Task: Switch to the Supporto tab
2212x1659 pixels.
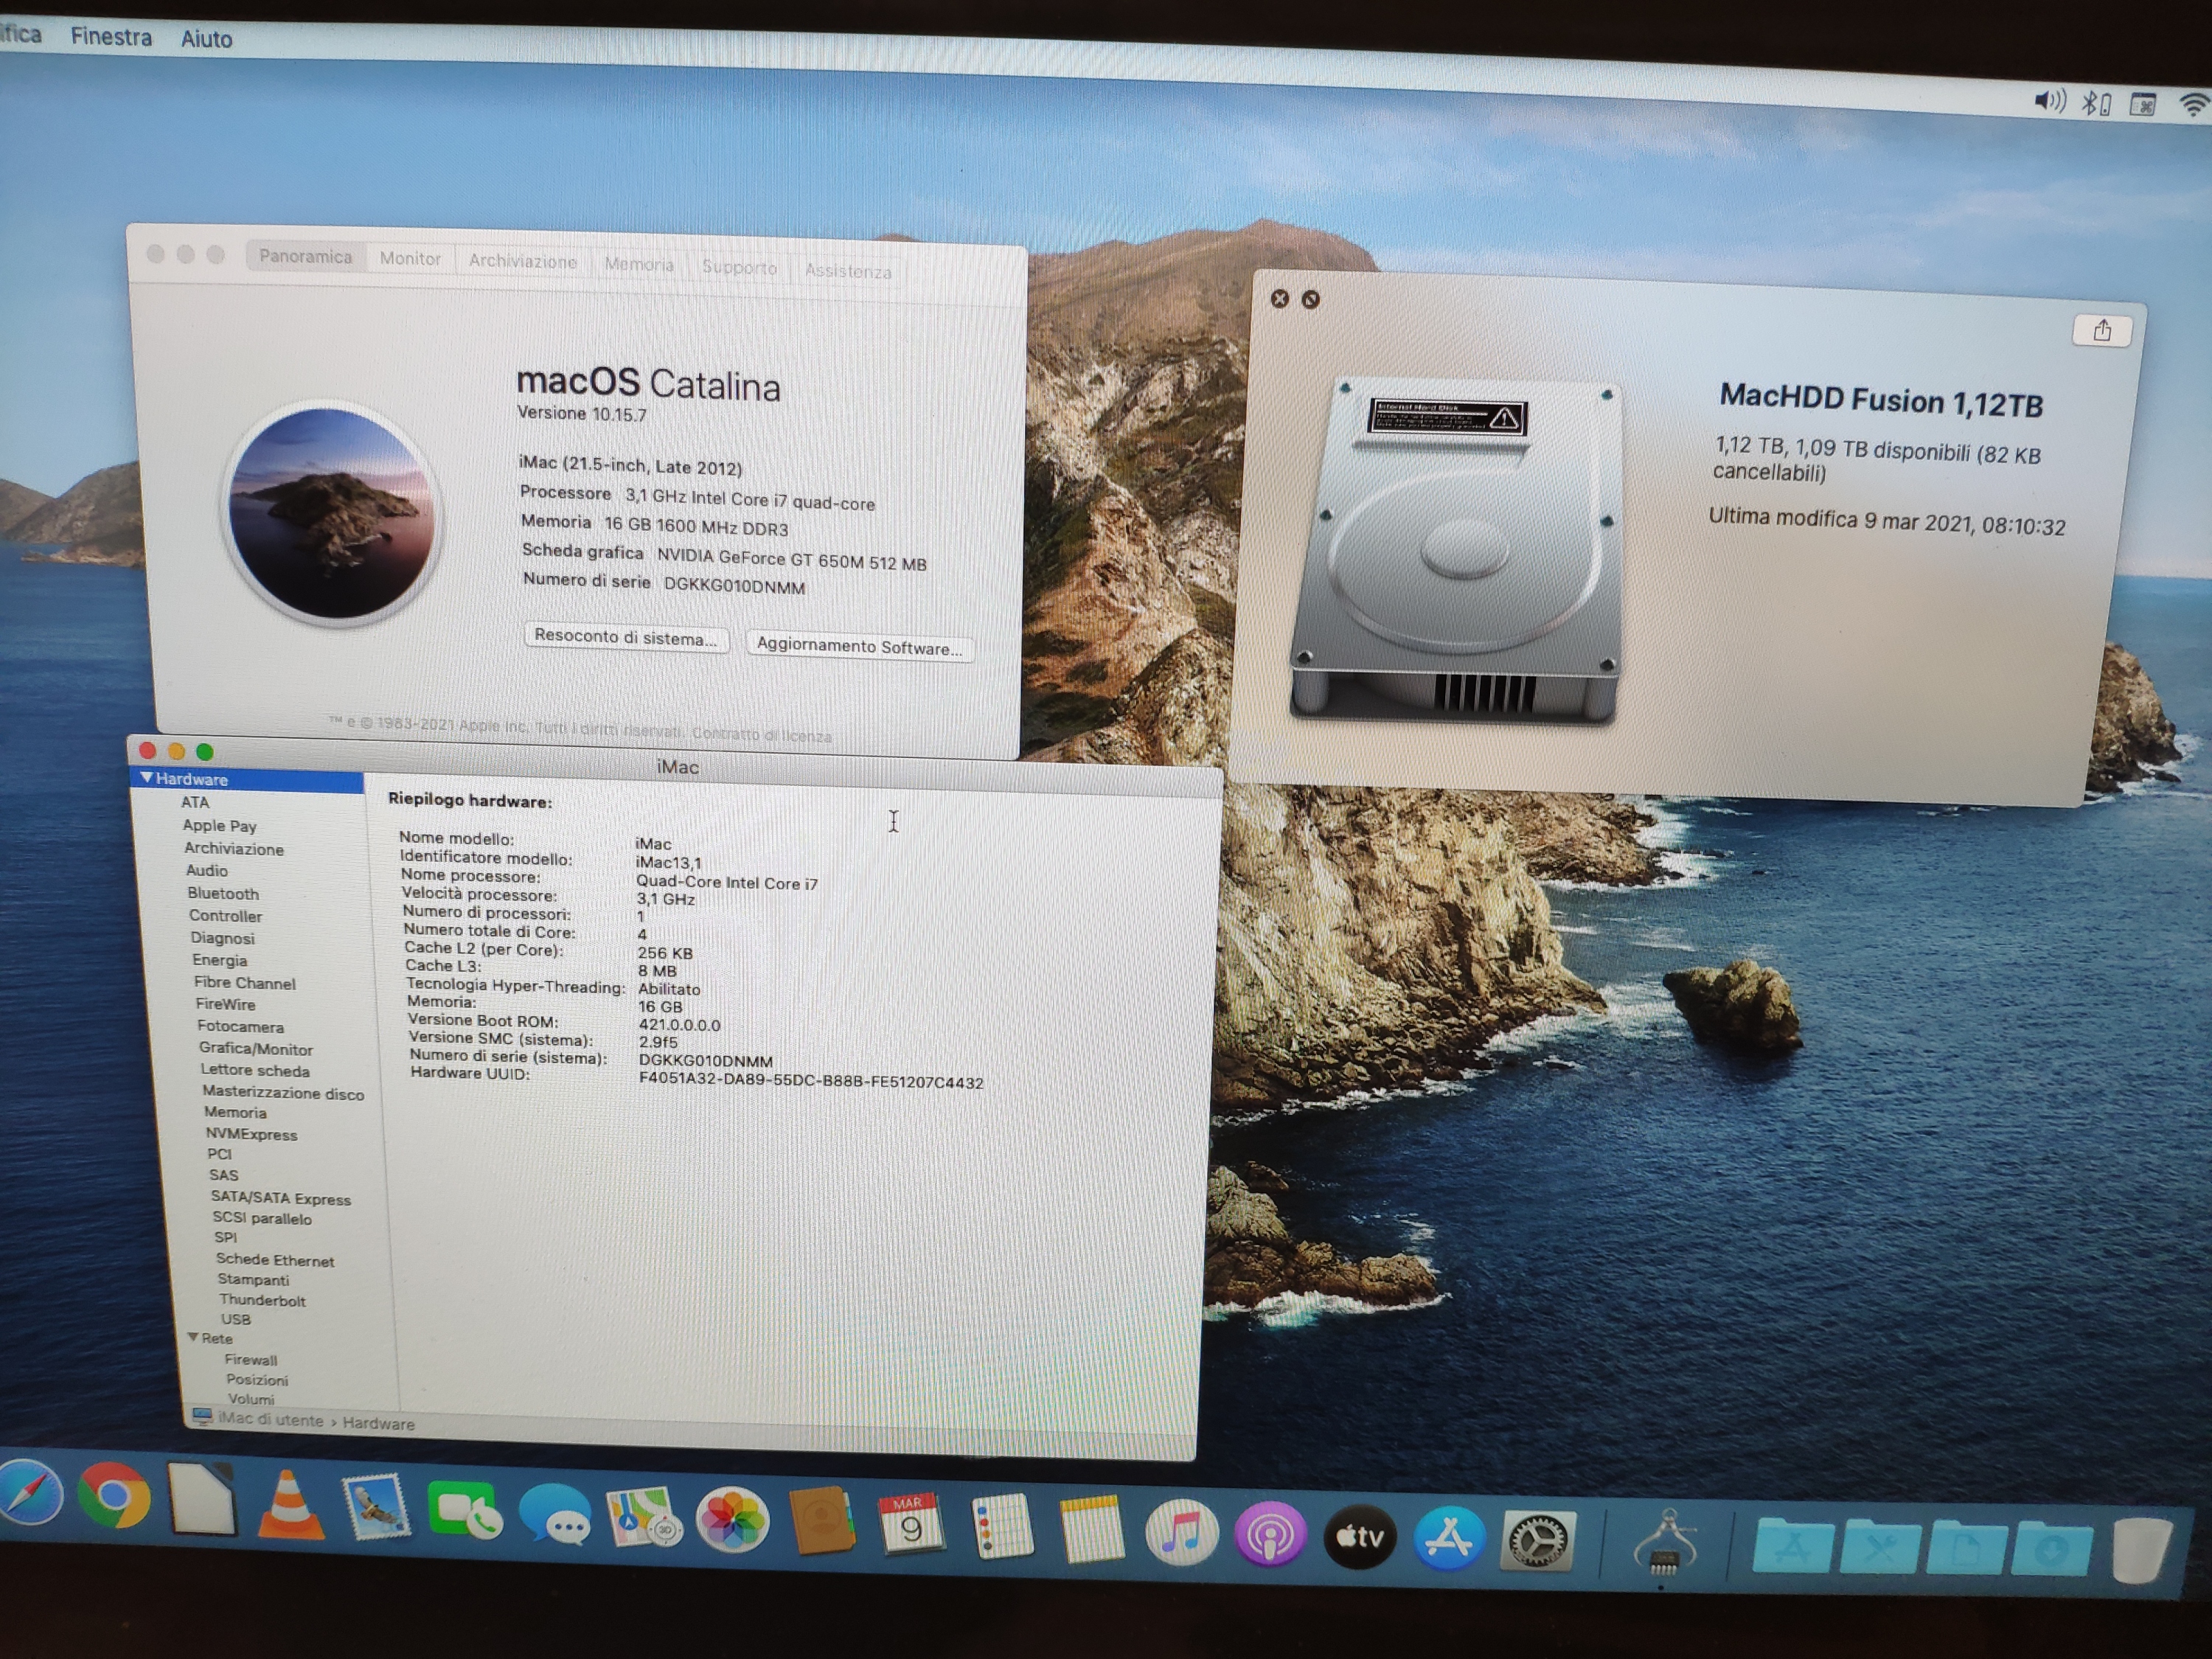Action: [x=739, y=267]
